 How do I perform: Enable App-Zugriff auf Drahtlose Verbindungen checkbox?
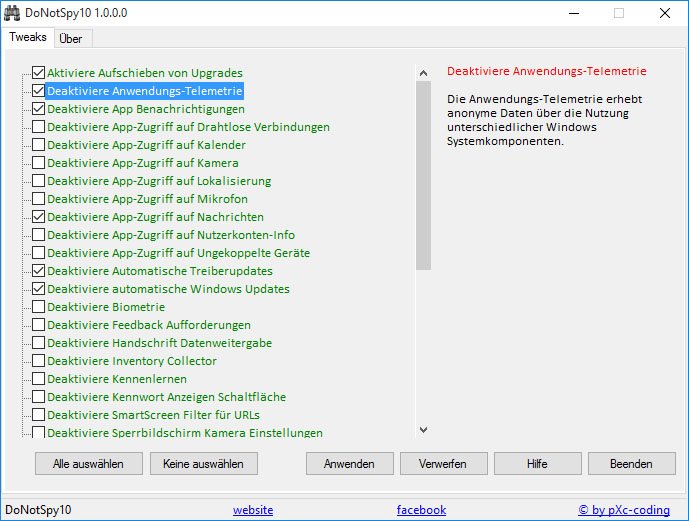click(x=39, y=127)
